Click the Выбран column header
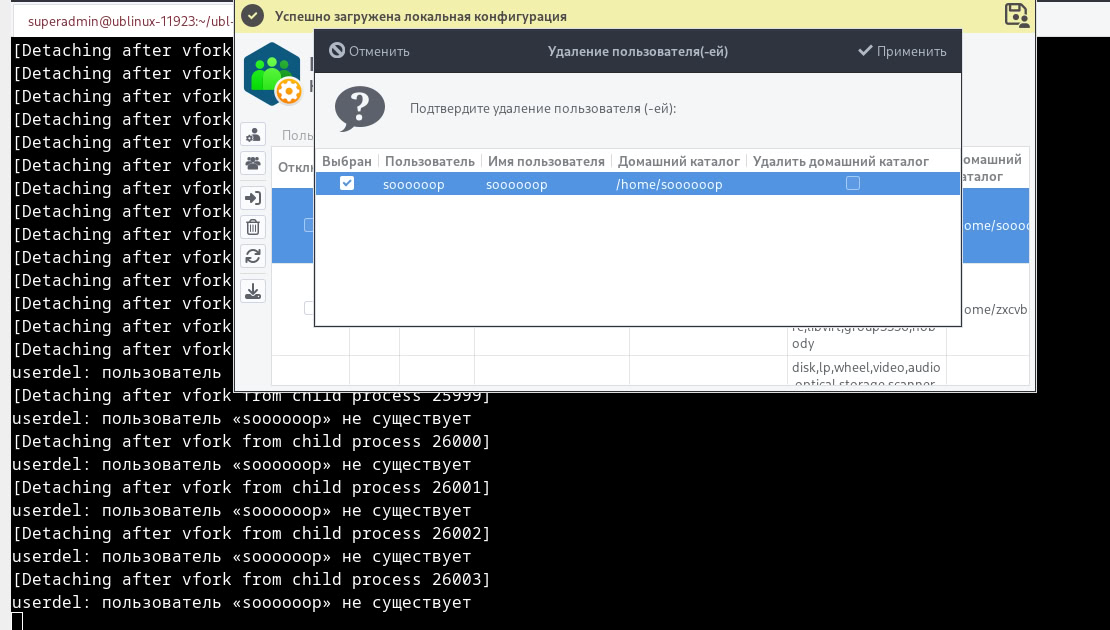1110x630 pixels. tap(347, 161)
